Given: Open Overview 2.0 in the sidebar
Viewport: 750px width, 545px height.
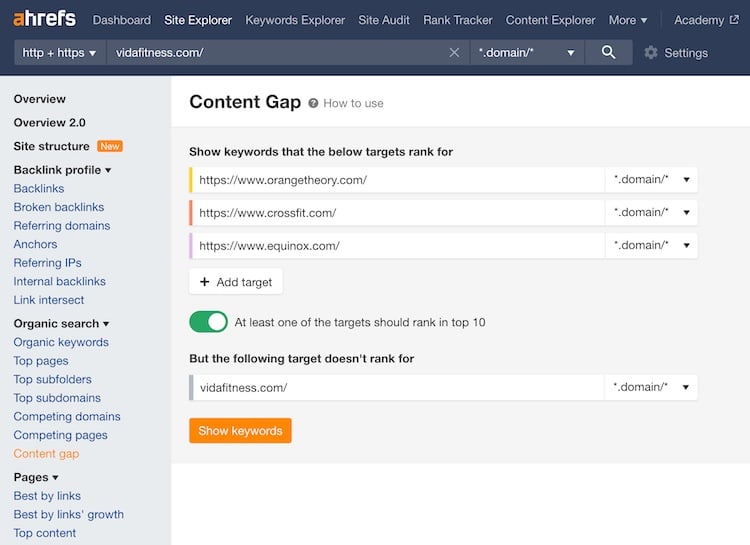Looking at the screenshot, I should (49, 122).
